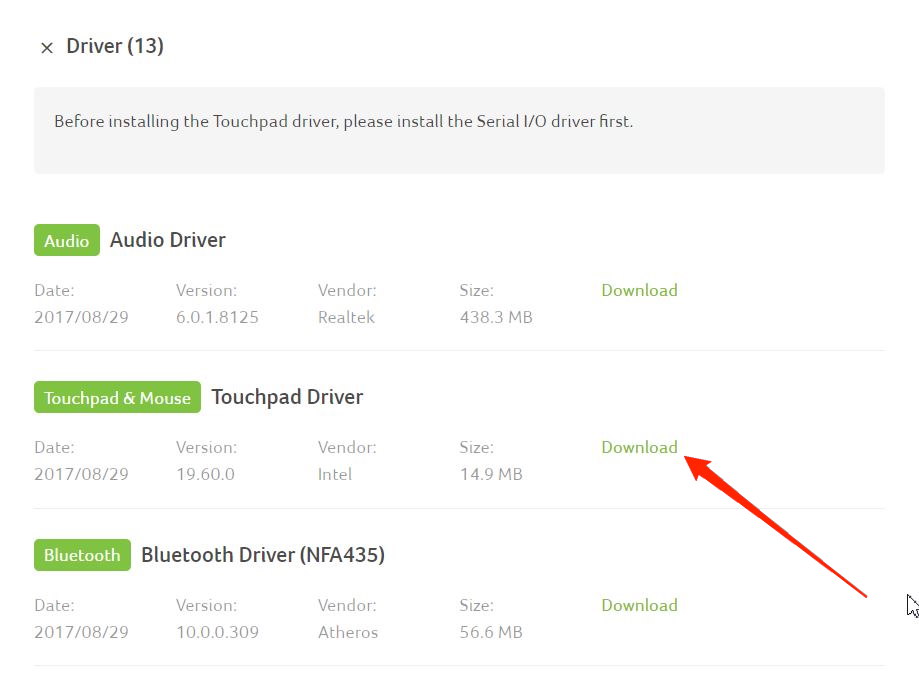Download the Intel Touchpad Driver
919x687 pixels.
coord(639,447)
